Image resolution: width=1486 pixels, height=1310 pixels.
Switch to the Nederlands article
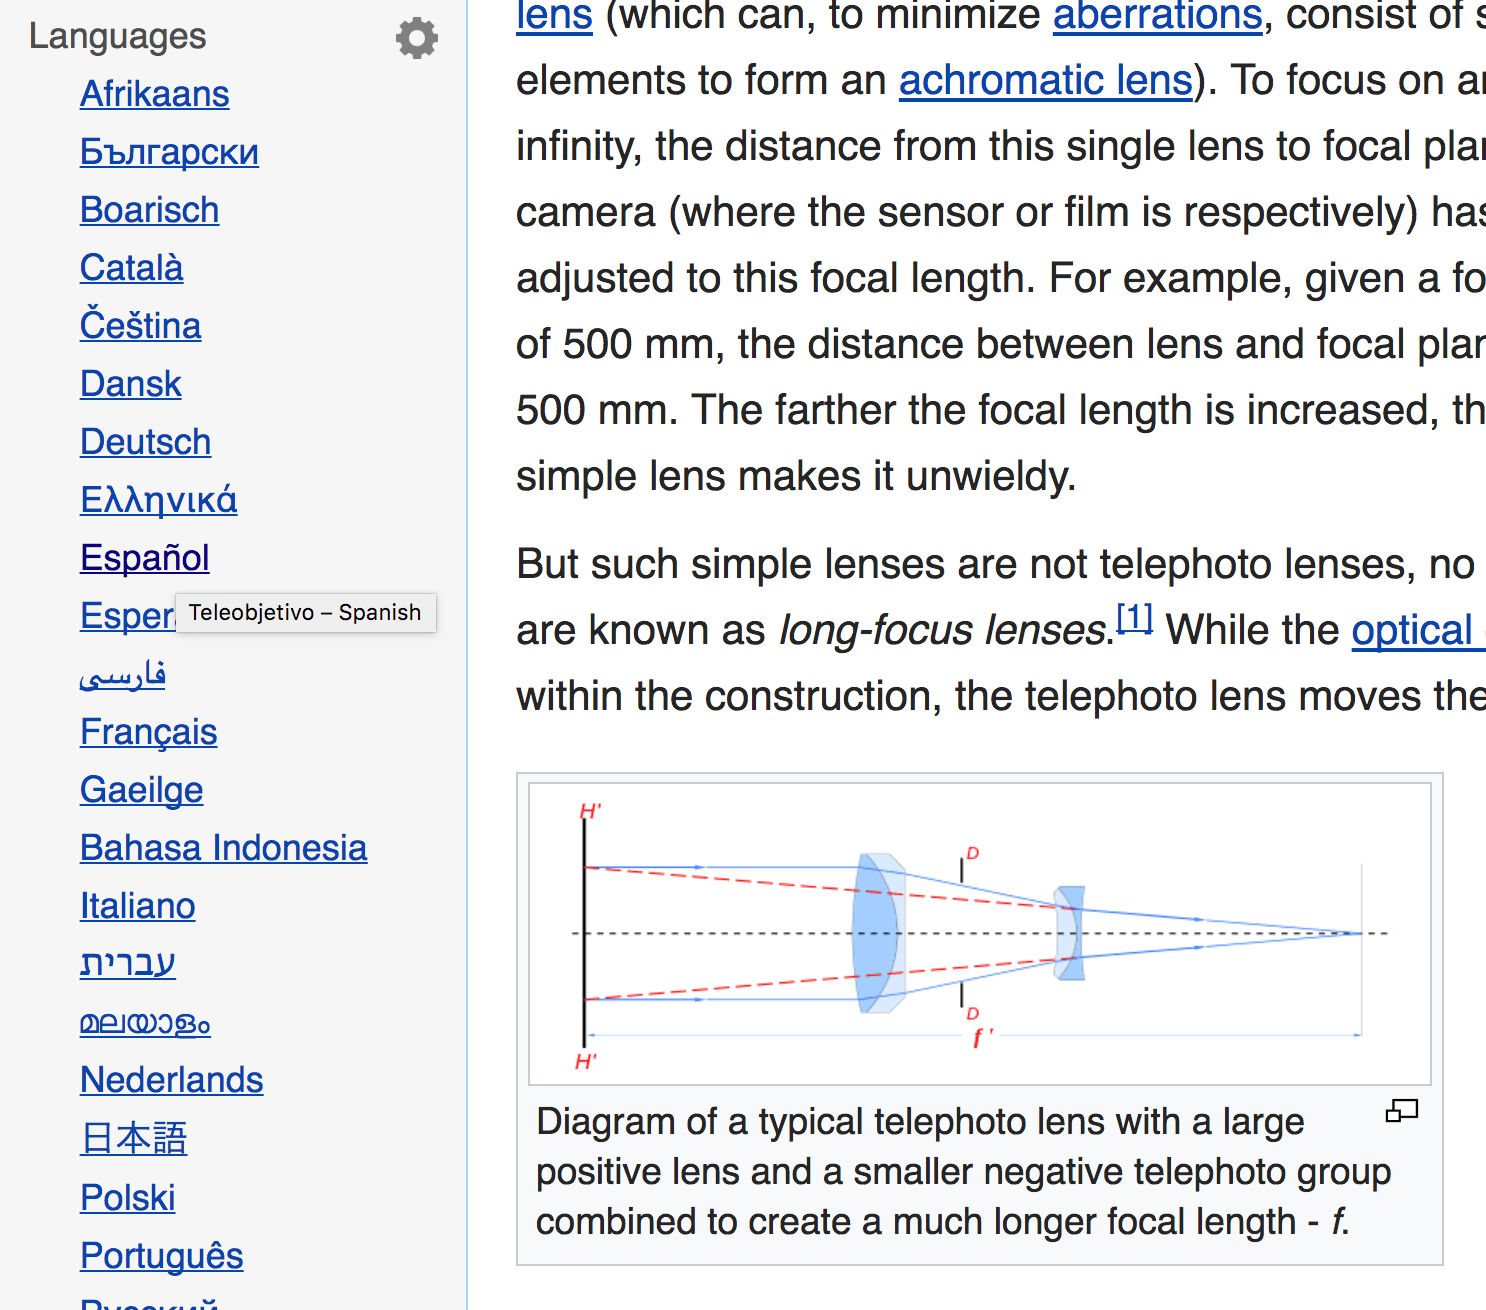[172, 1080]
